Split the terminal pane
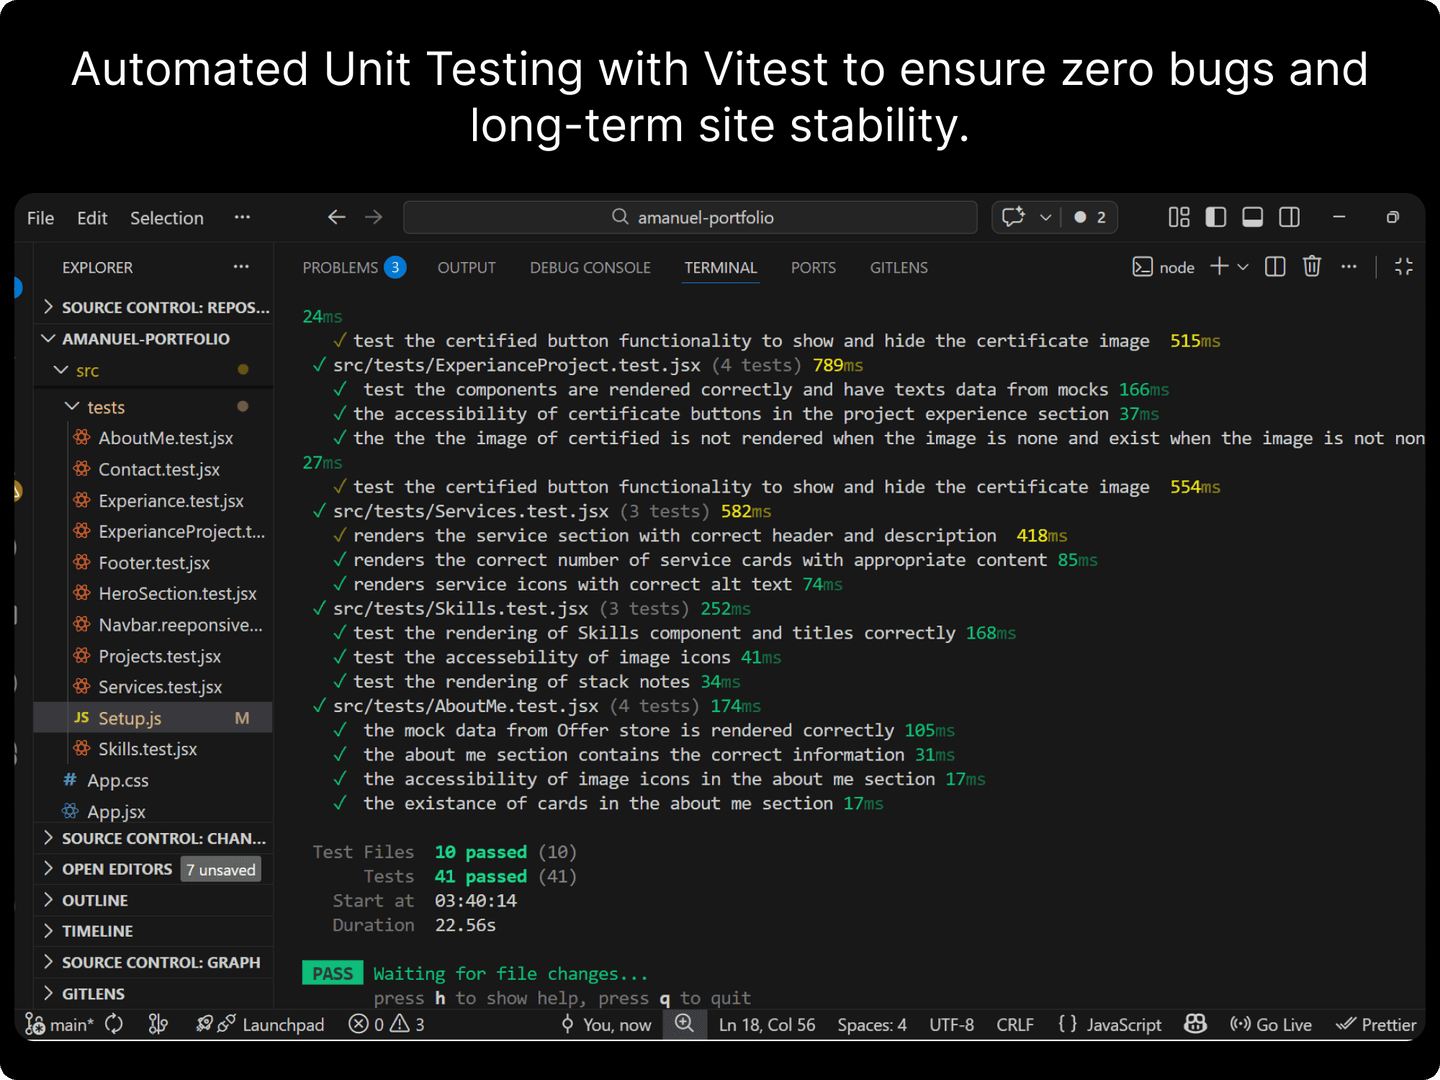 [x=1274, y=266]
